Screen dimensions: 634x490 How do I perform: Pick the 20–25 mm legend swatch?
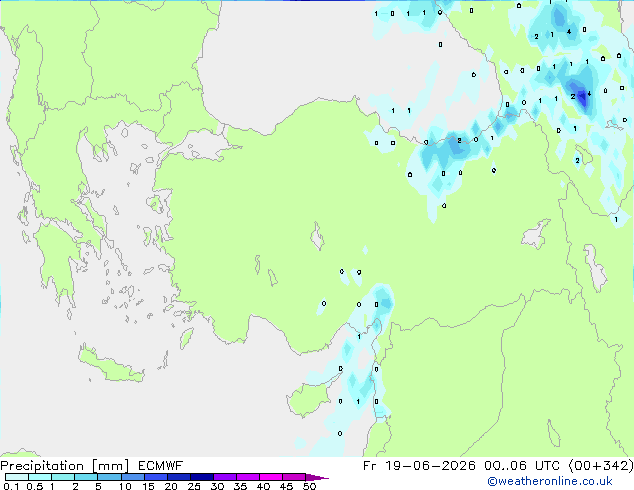[x=179, y=477]
